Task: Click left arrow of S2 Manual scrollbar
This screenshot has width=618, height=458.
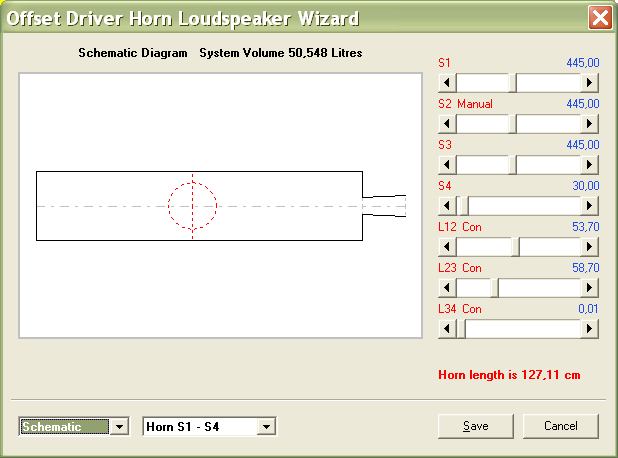Action: coord(447,124)
